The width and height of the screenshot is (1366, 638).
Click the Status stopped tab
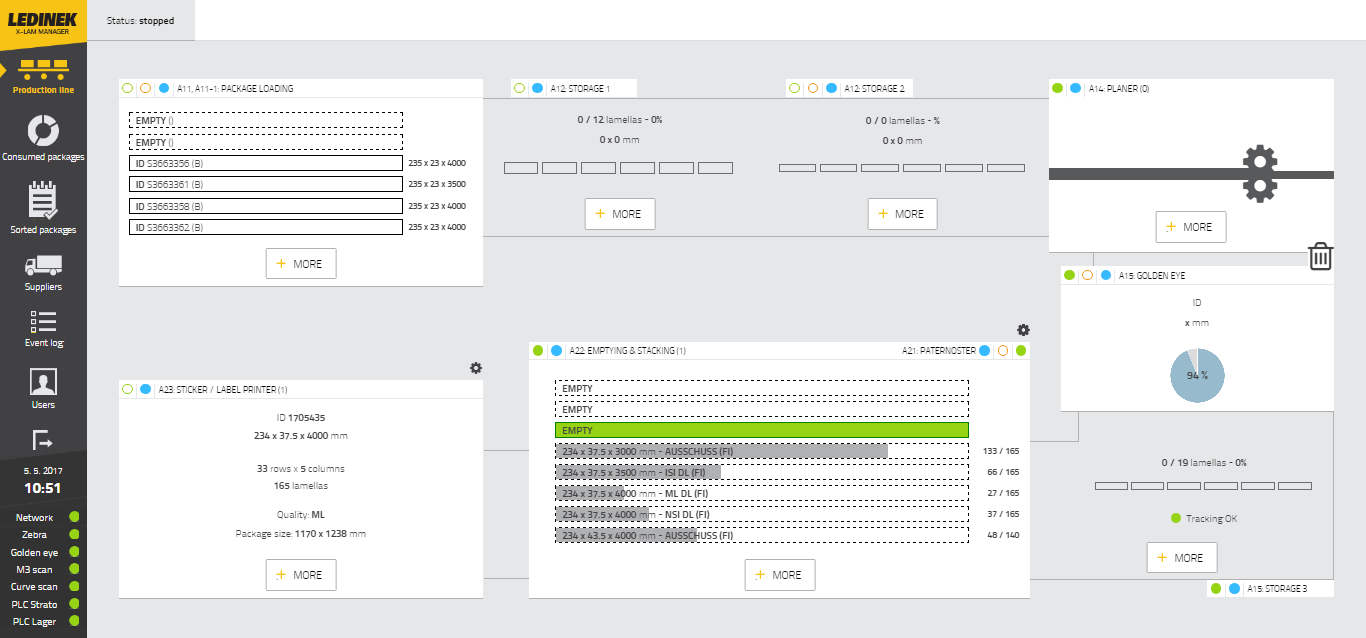(141, 20)
